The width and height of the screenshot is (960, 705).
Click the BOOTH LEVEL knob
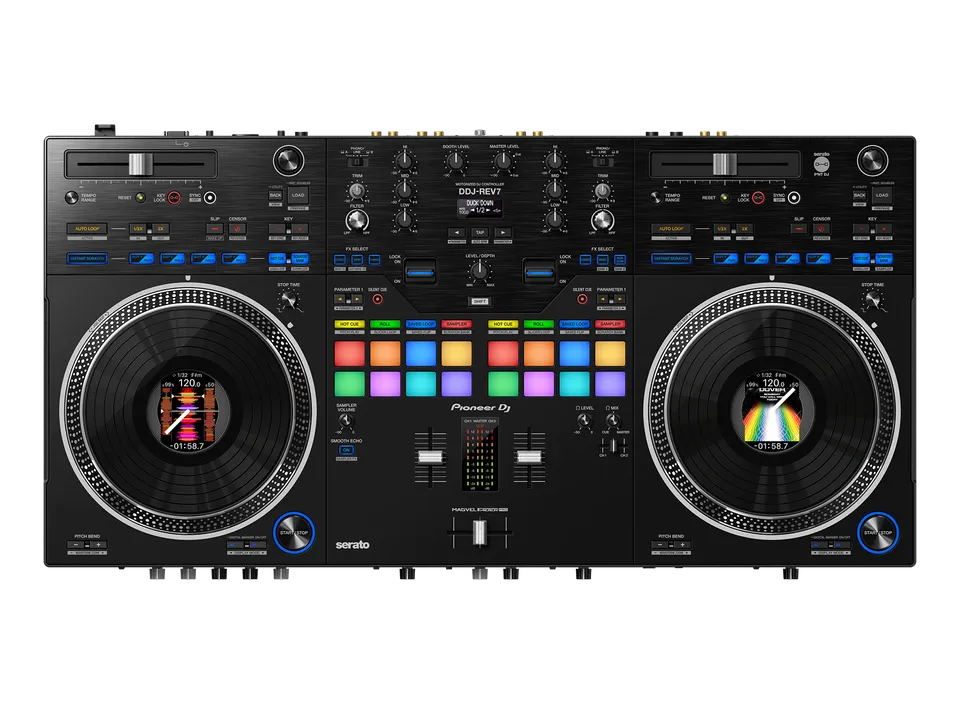455,162
